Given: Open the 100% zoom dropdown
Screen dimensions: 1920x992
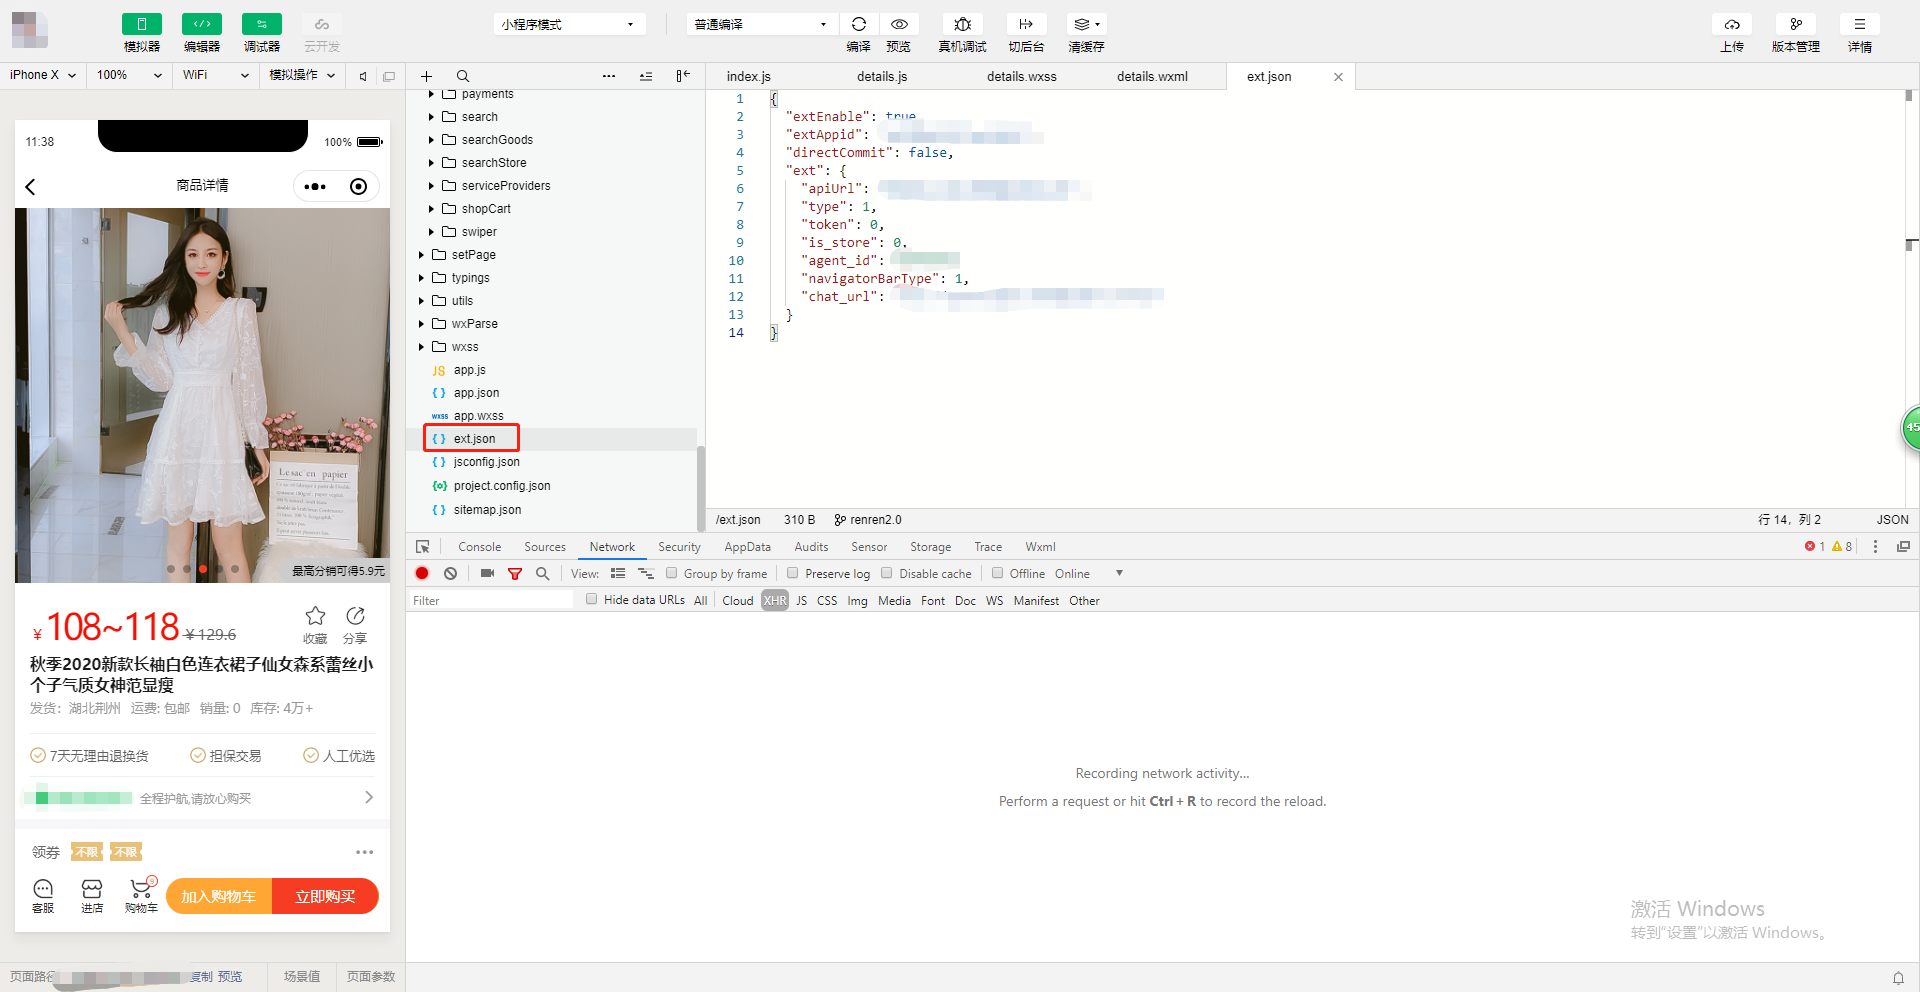Looking at the screenshot, I should (x=129, y=75).
